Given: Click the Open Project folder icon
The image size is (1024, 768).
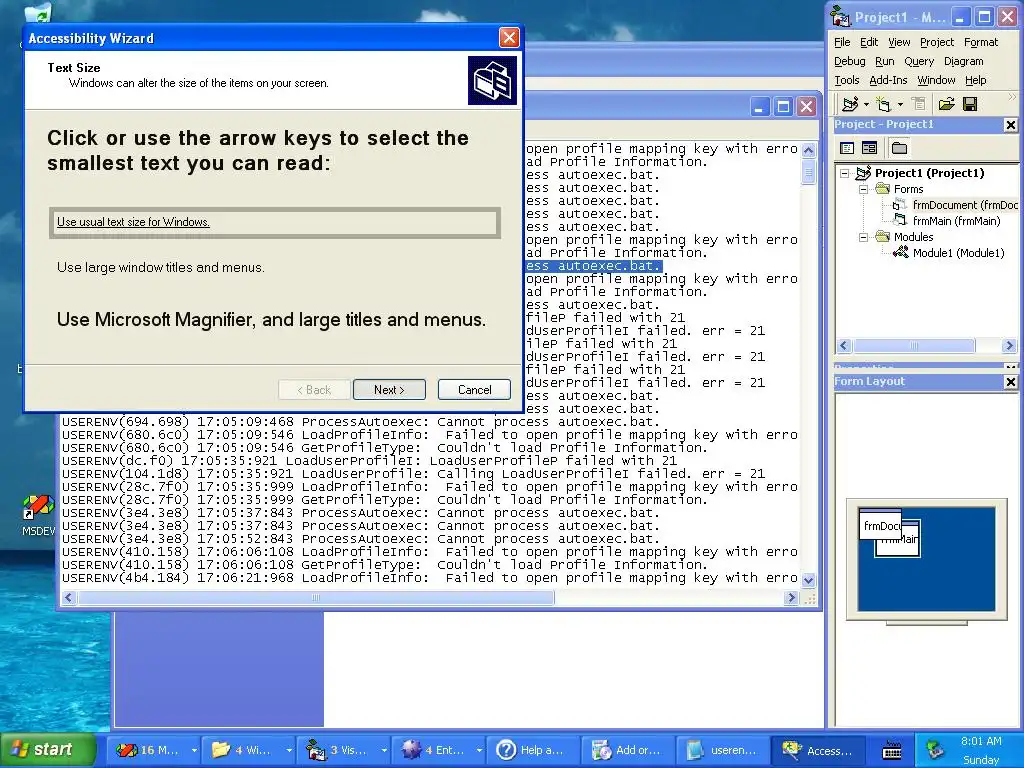Looking at the screenshot, I should point(946,104).
